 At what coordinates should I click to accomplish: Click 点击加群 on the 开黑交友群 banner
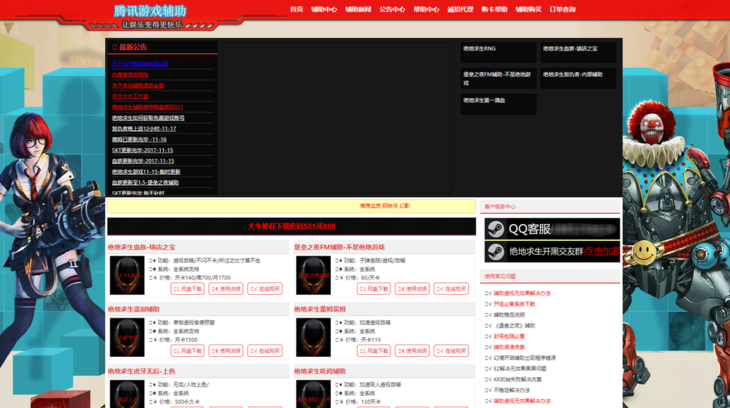coord(602,252)
